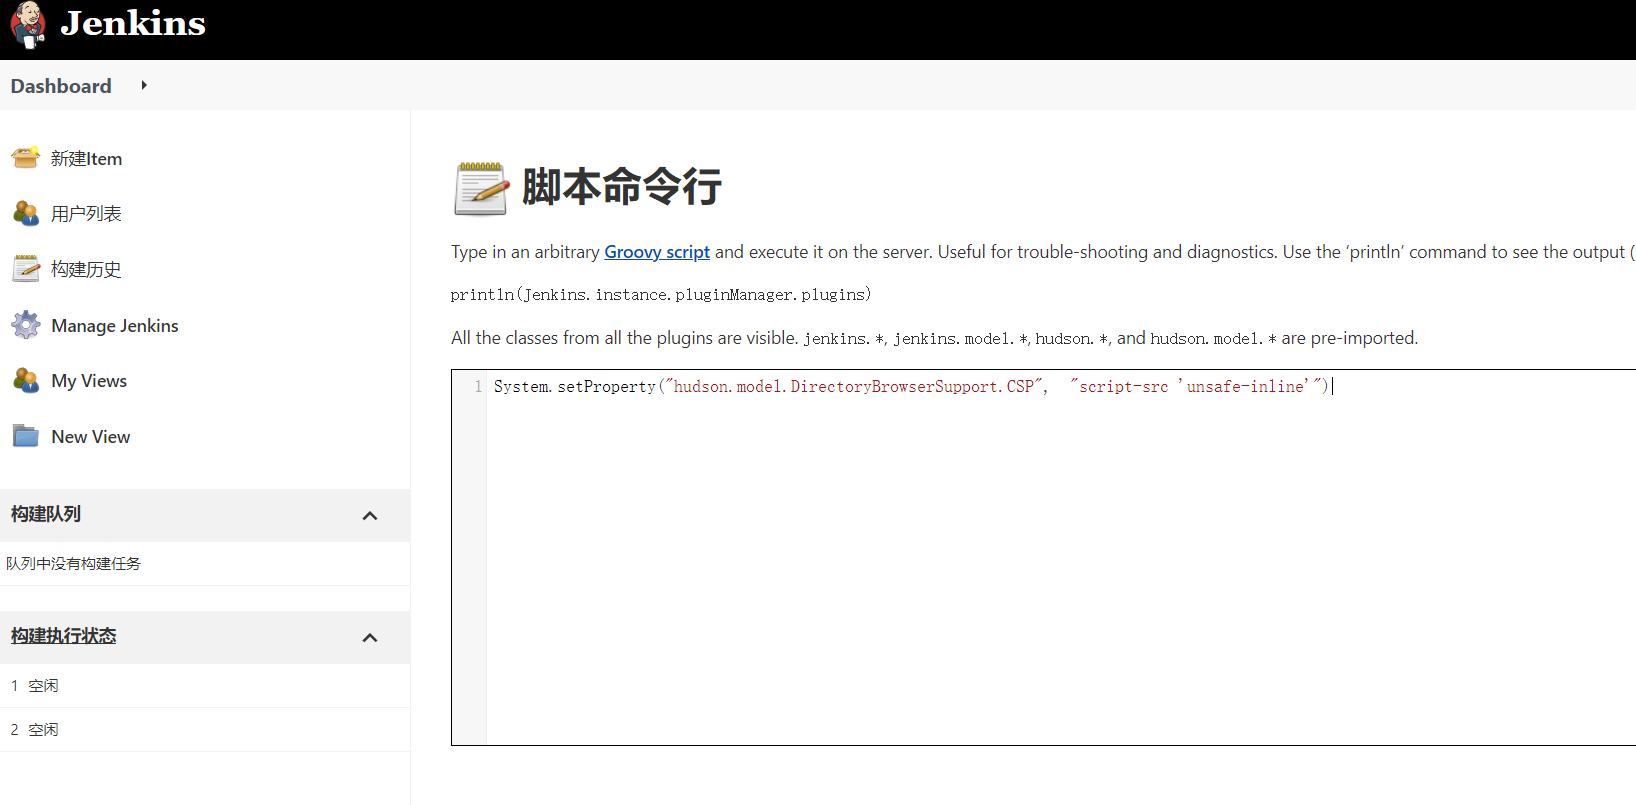
Task: Click the 脚本命令行 notepad icon
Action: click(481, 188)
